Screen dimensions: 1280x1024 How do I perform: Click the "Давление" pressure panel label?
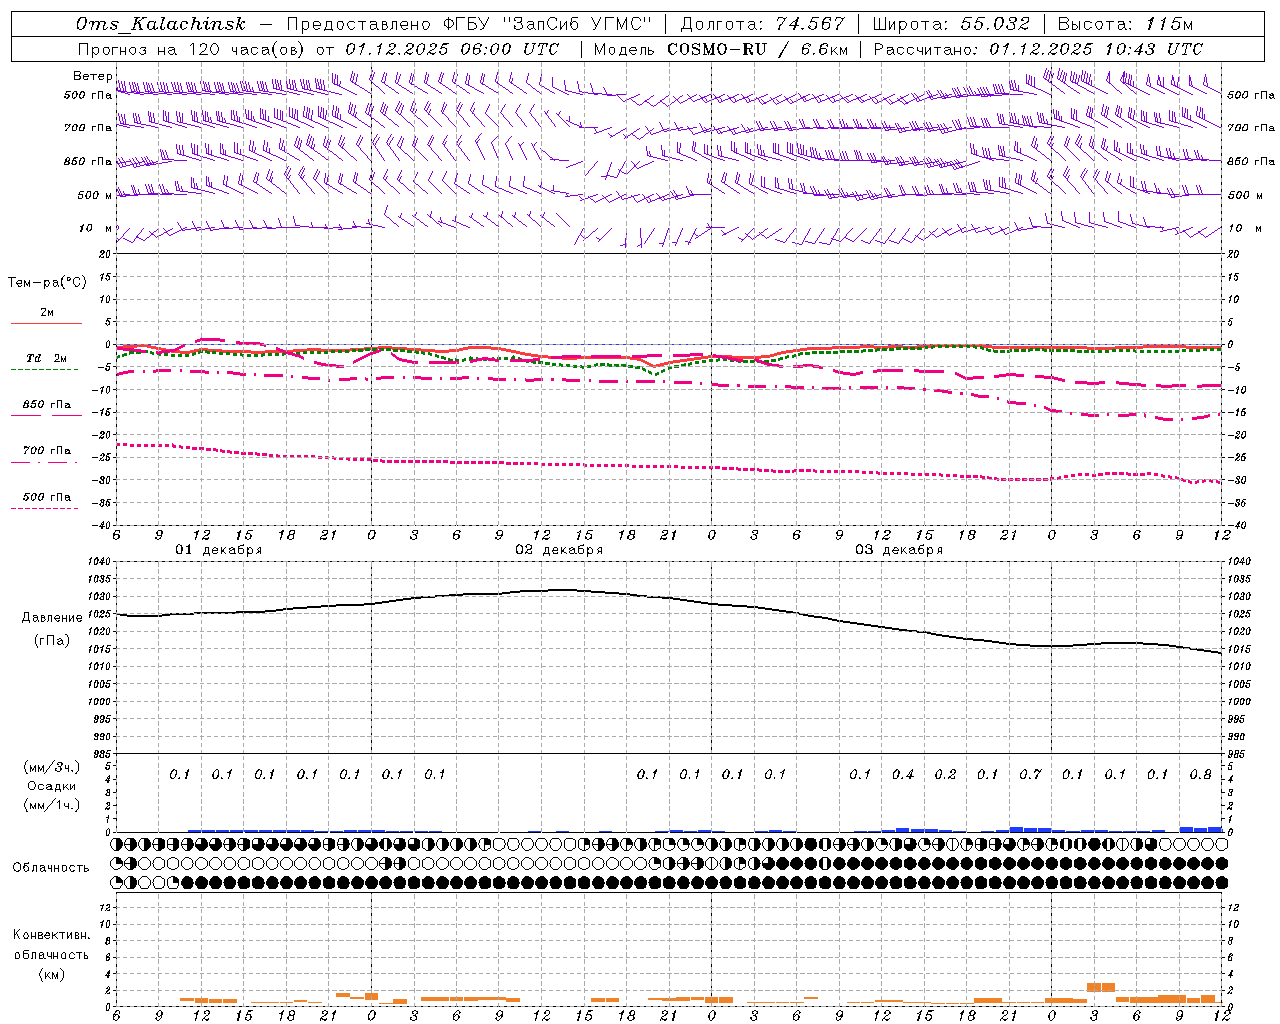(x=50, y=618)
